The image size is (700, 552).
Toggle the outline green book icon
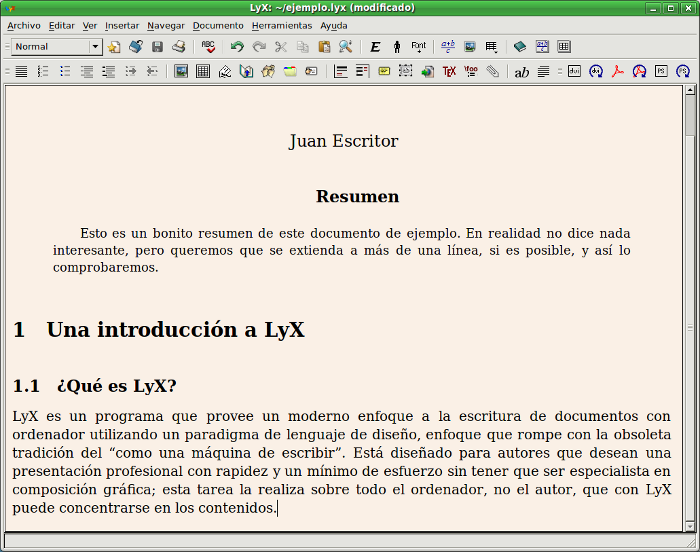[x=520, y=46]
